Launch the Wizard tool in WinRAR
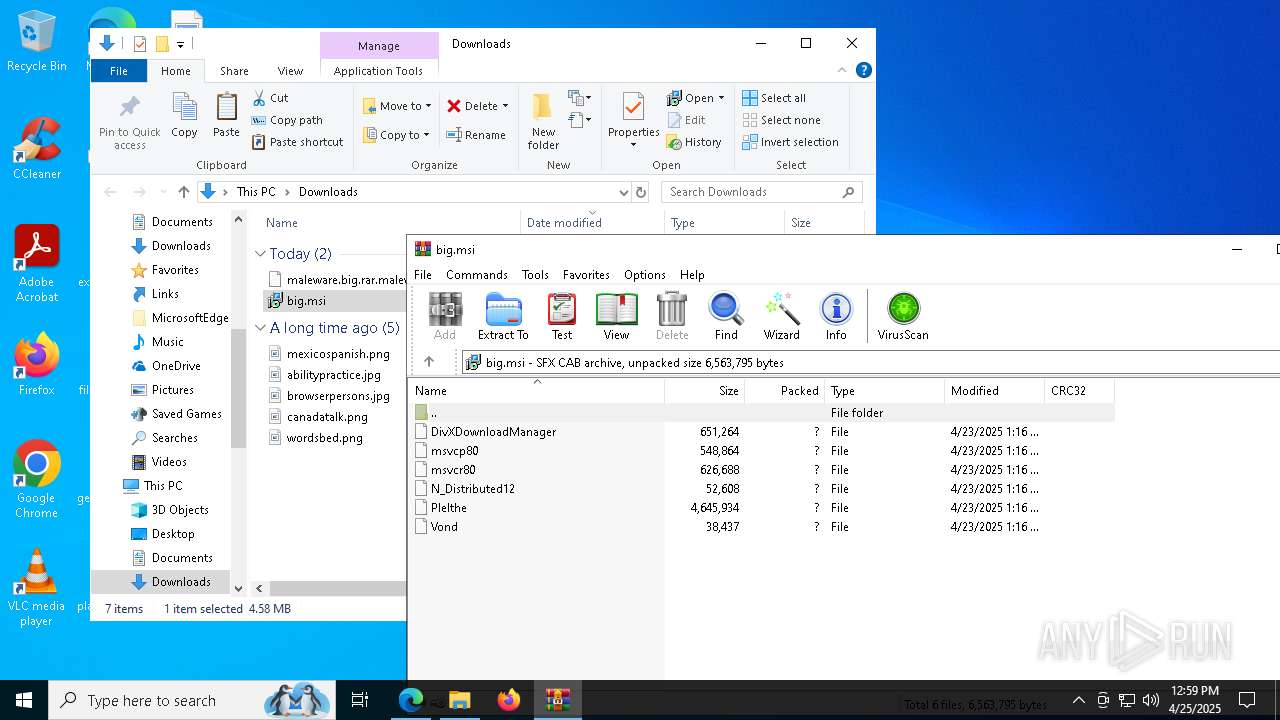Screen dimensions: 1280x720 (x=781, y=316)
